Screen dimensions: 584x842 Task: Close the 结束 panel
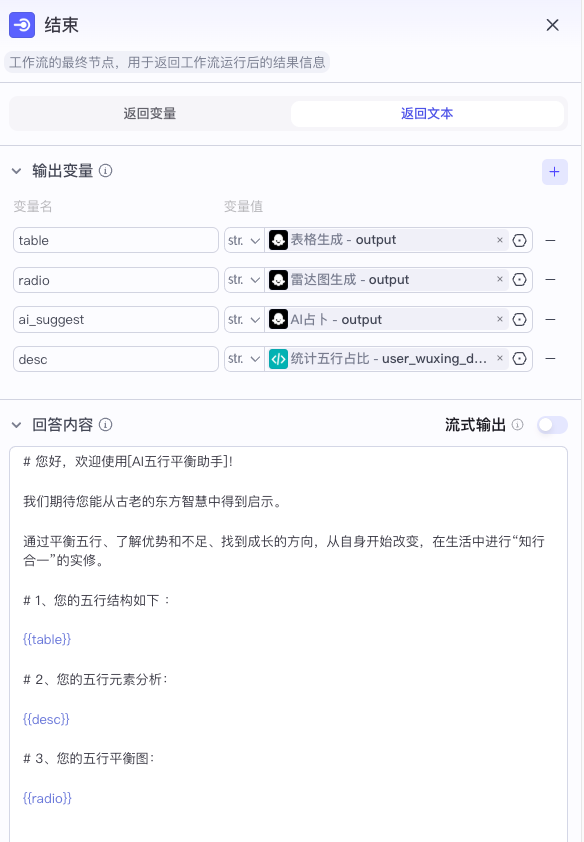[x=552, y=25]
